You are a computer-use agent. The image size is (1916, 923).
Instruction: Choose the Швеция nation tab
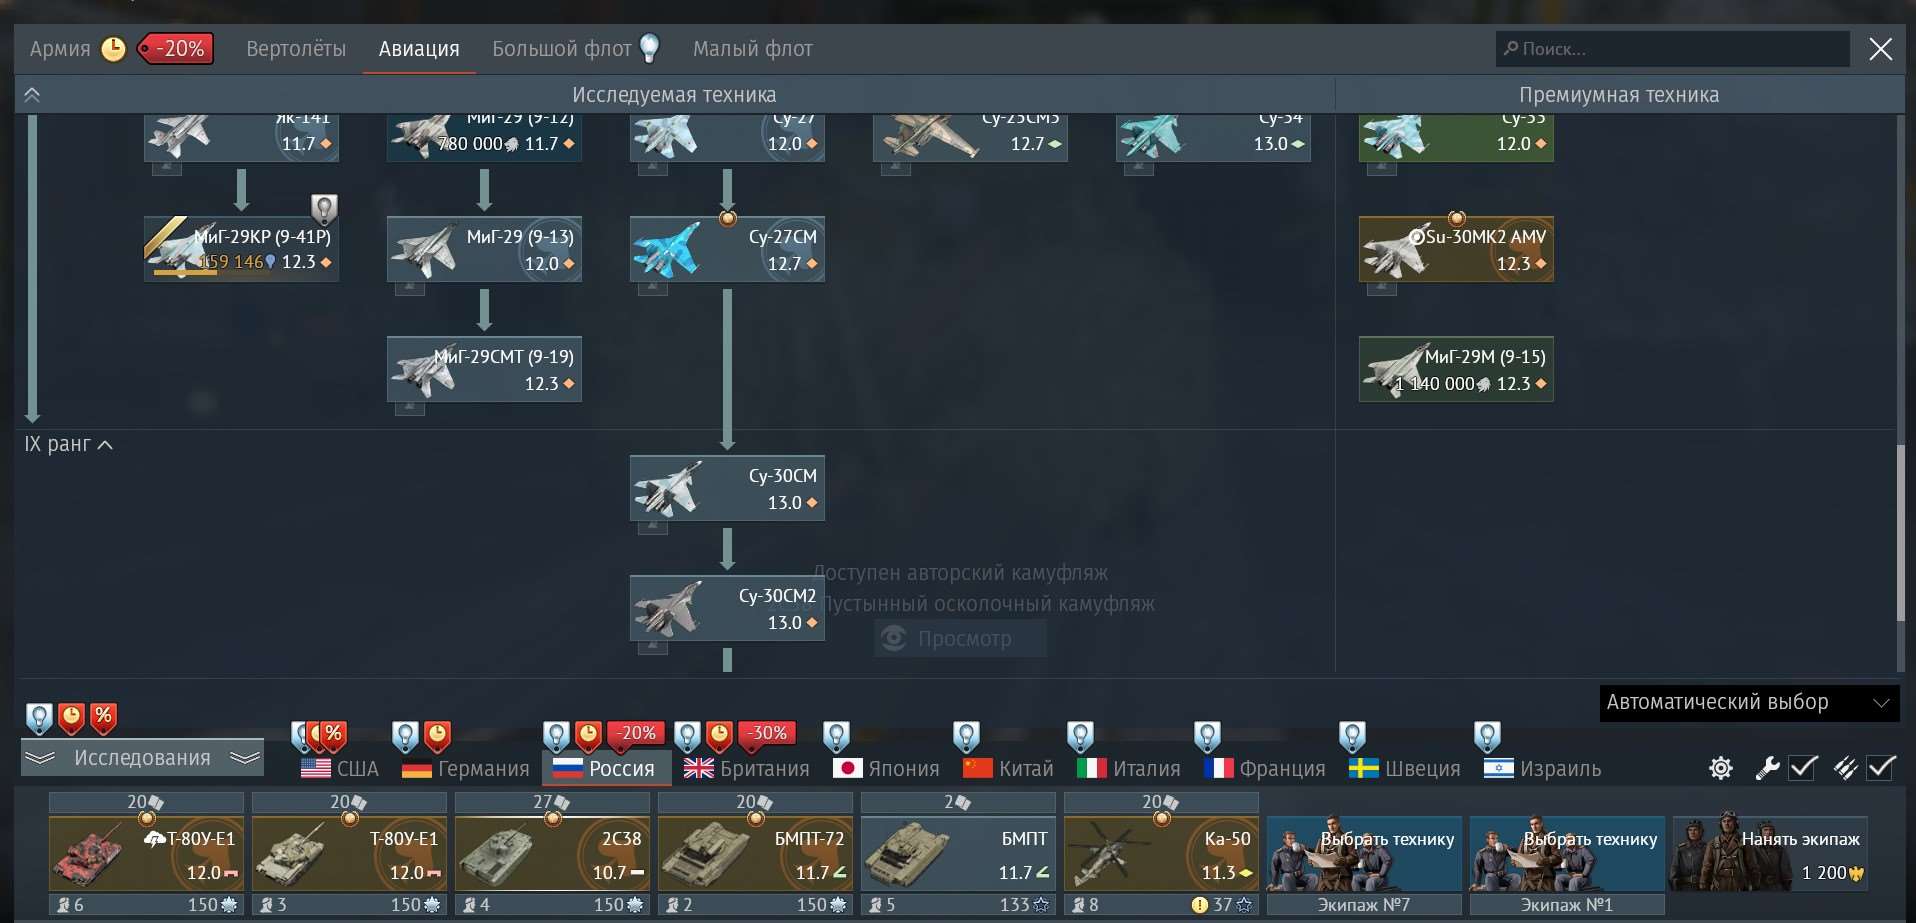tap(1405, 769)
